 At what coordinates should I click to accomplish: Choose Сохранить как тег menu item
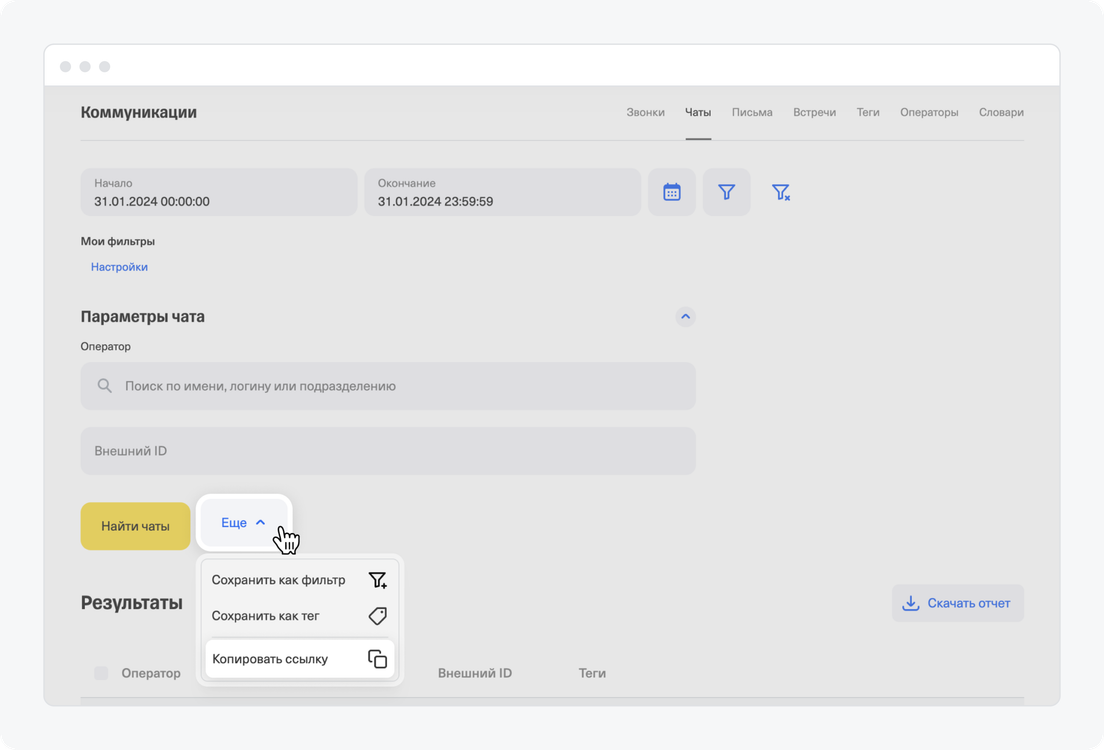tap(300, 615)
